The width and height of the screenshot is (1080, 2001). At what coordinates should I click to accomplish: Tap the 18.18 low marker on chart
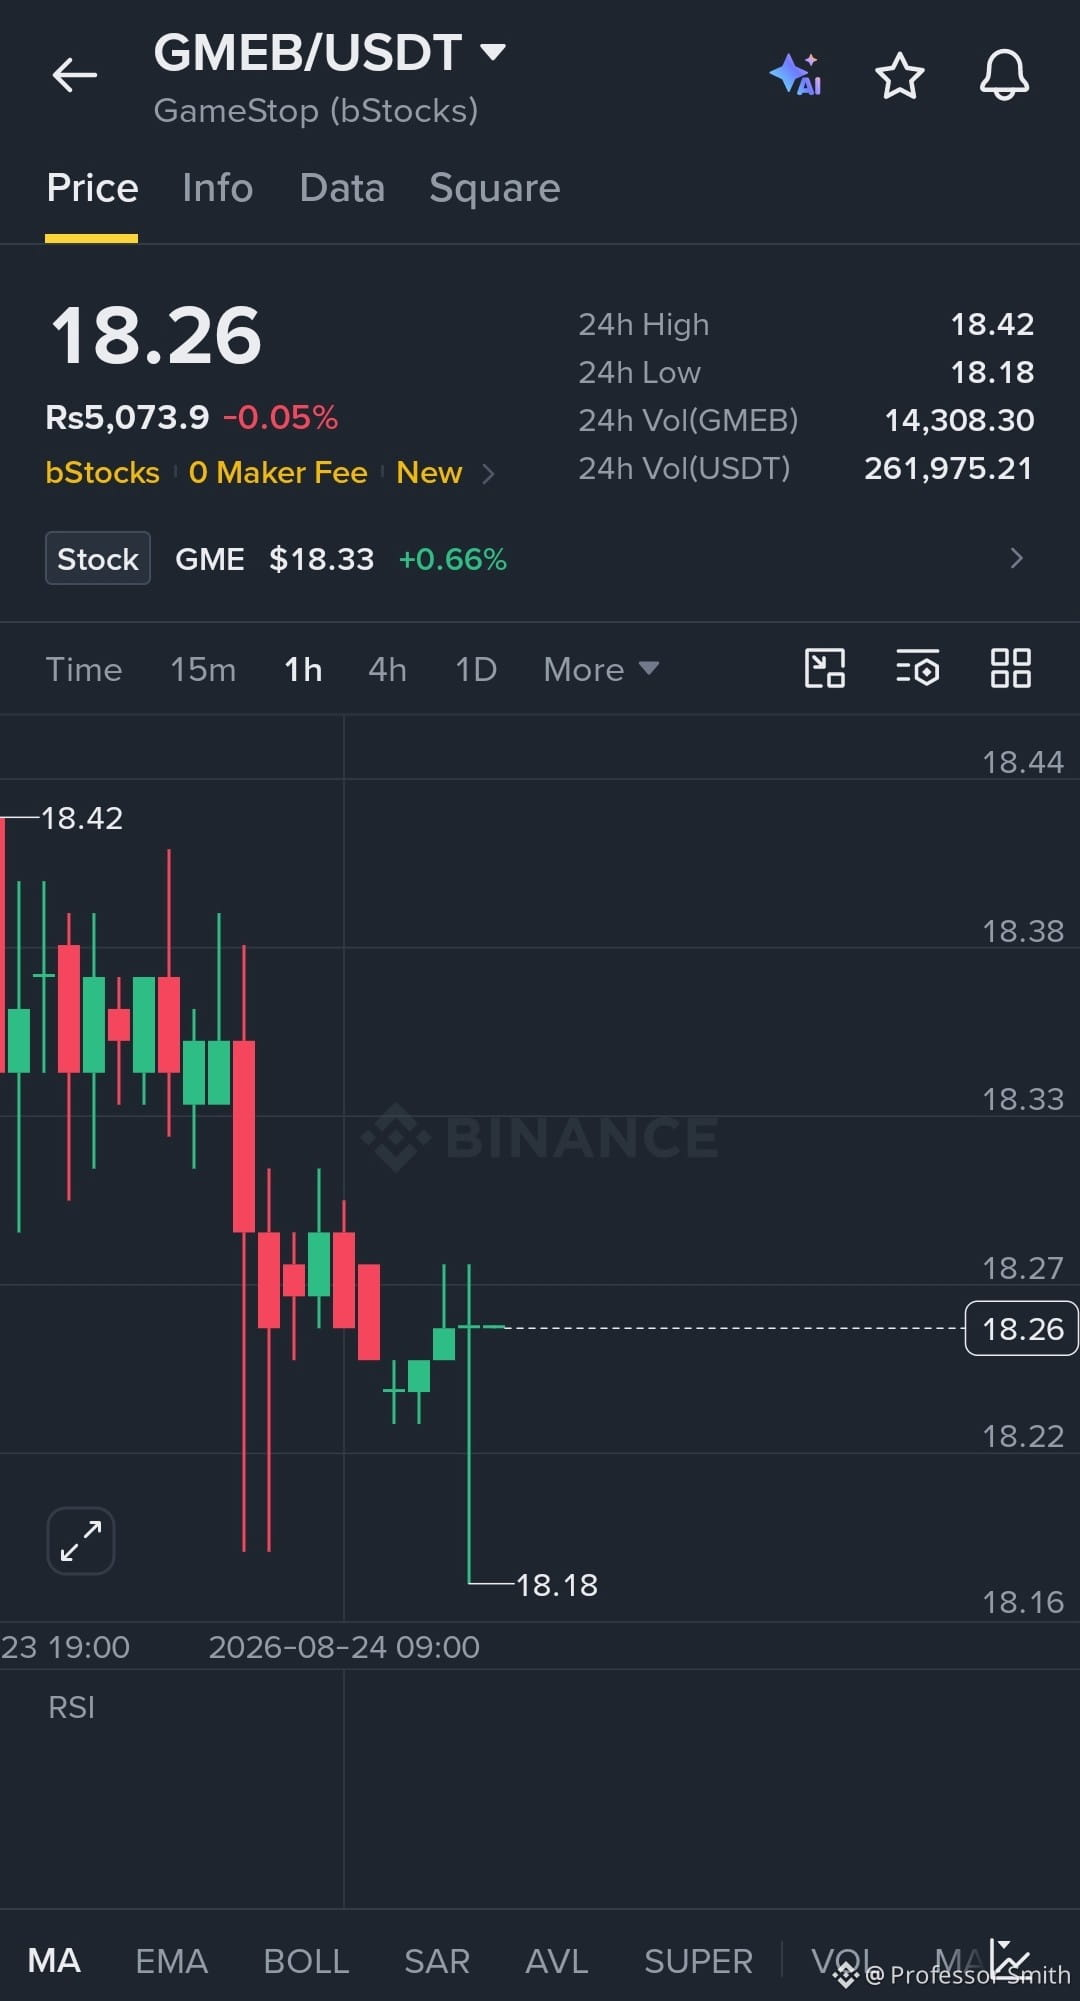click(557, 1584)
